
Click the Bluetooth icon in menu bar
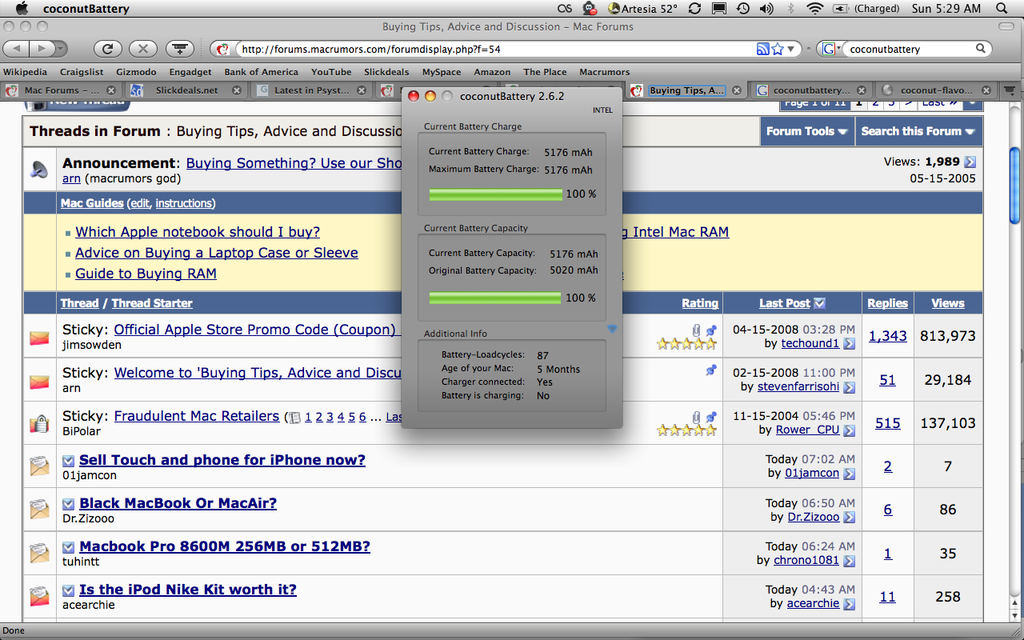click(791, 8)
